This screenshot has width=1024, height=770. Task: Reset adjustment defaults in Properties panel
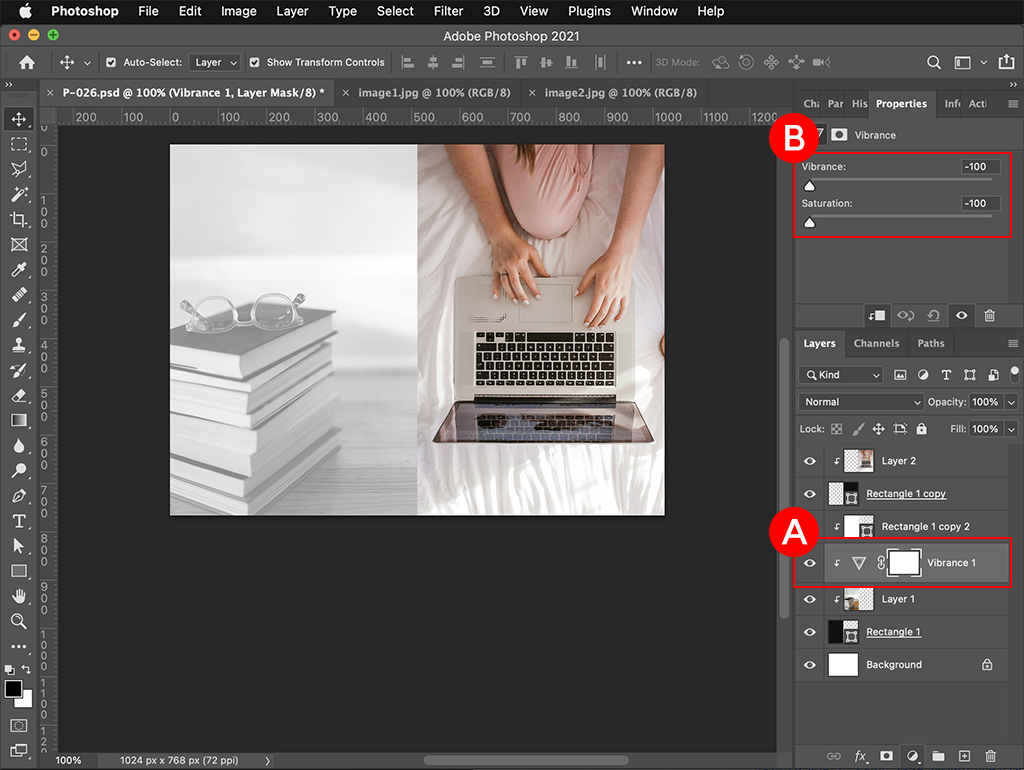tap(933, 315)
